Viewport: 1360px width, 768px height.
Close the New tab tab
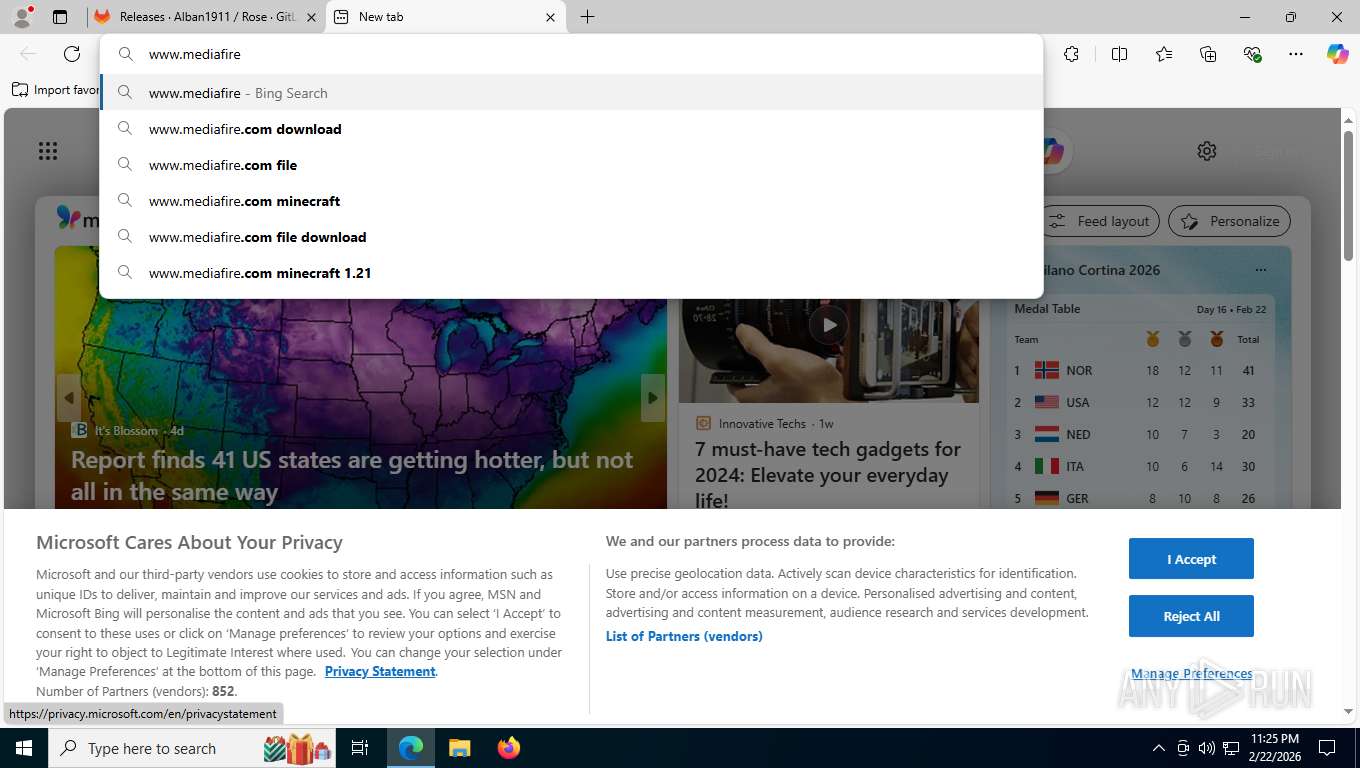[550, 17]
